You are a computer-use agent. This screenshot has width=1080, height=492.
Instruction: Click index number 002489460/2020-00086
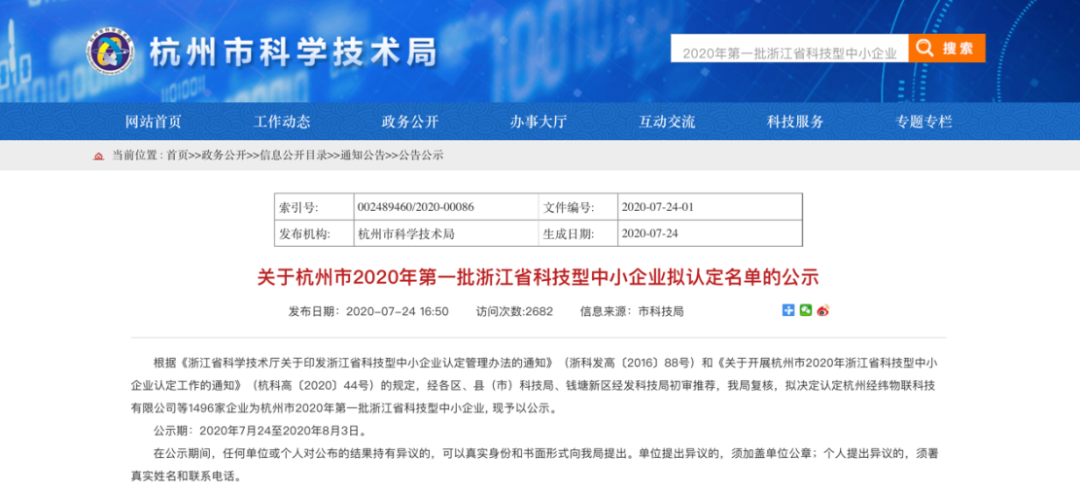(x=416, y=207)
